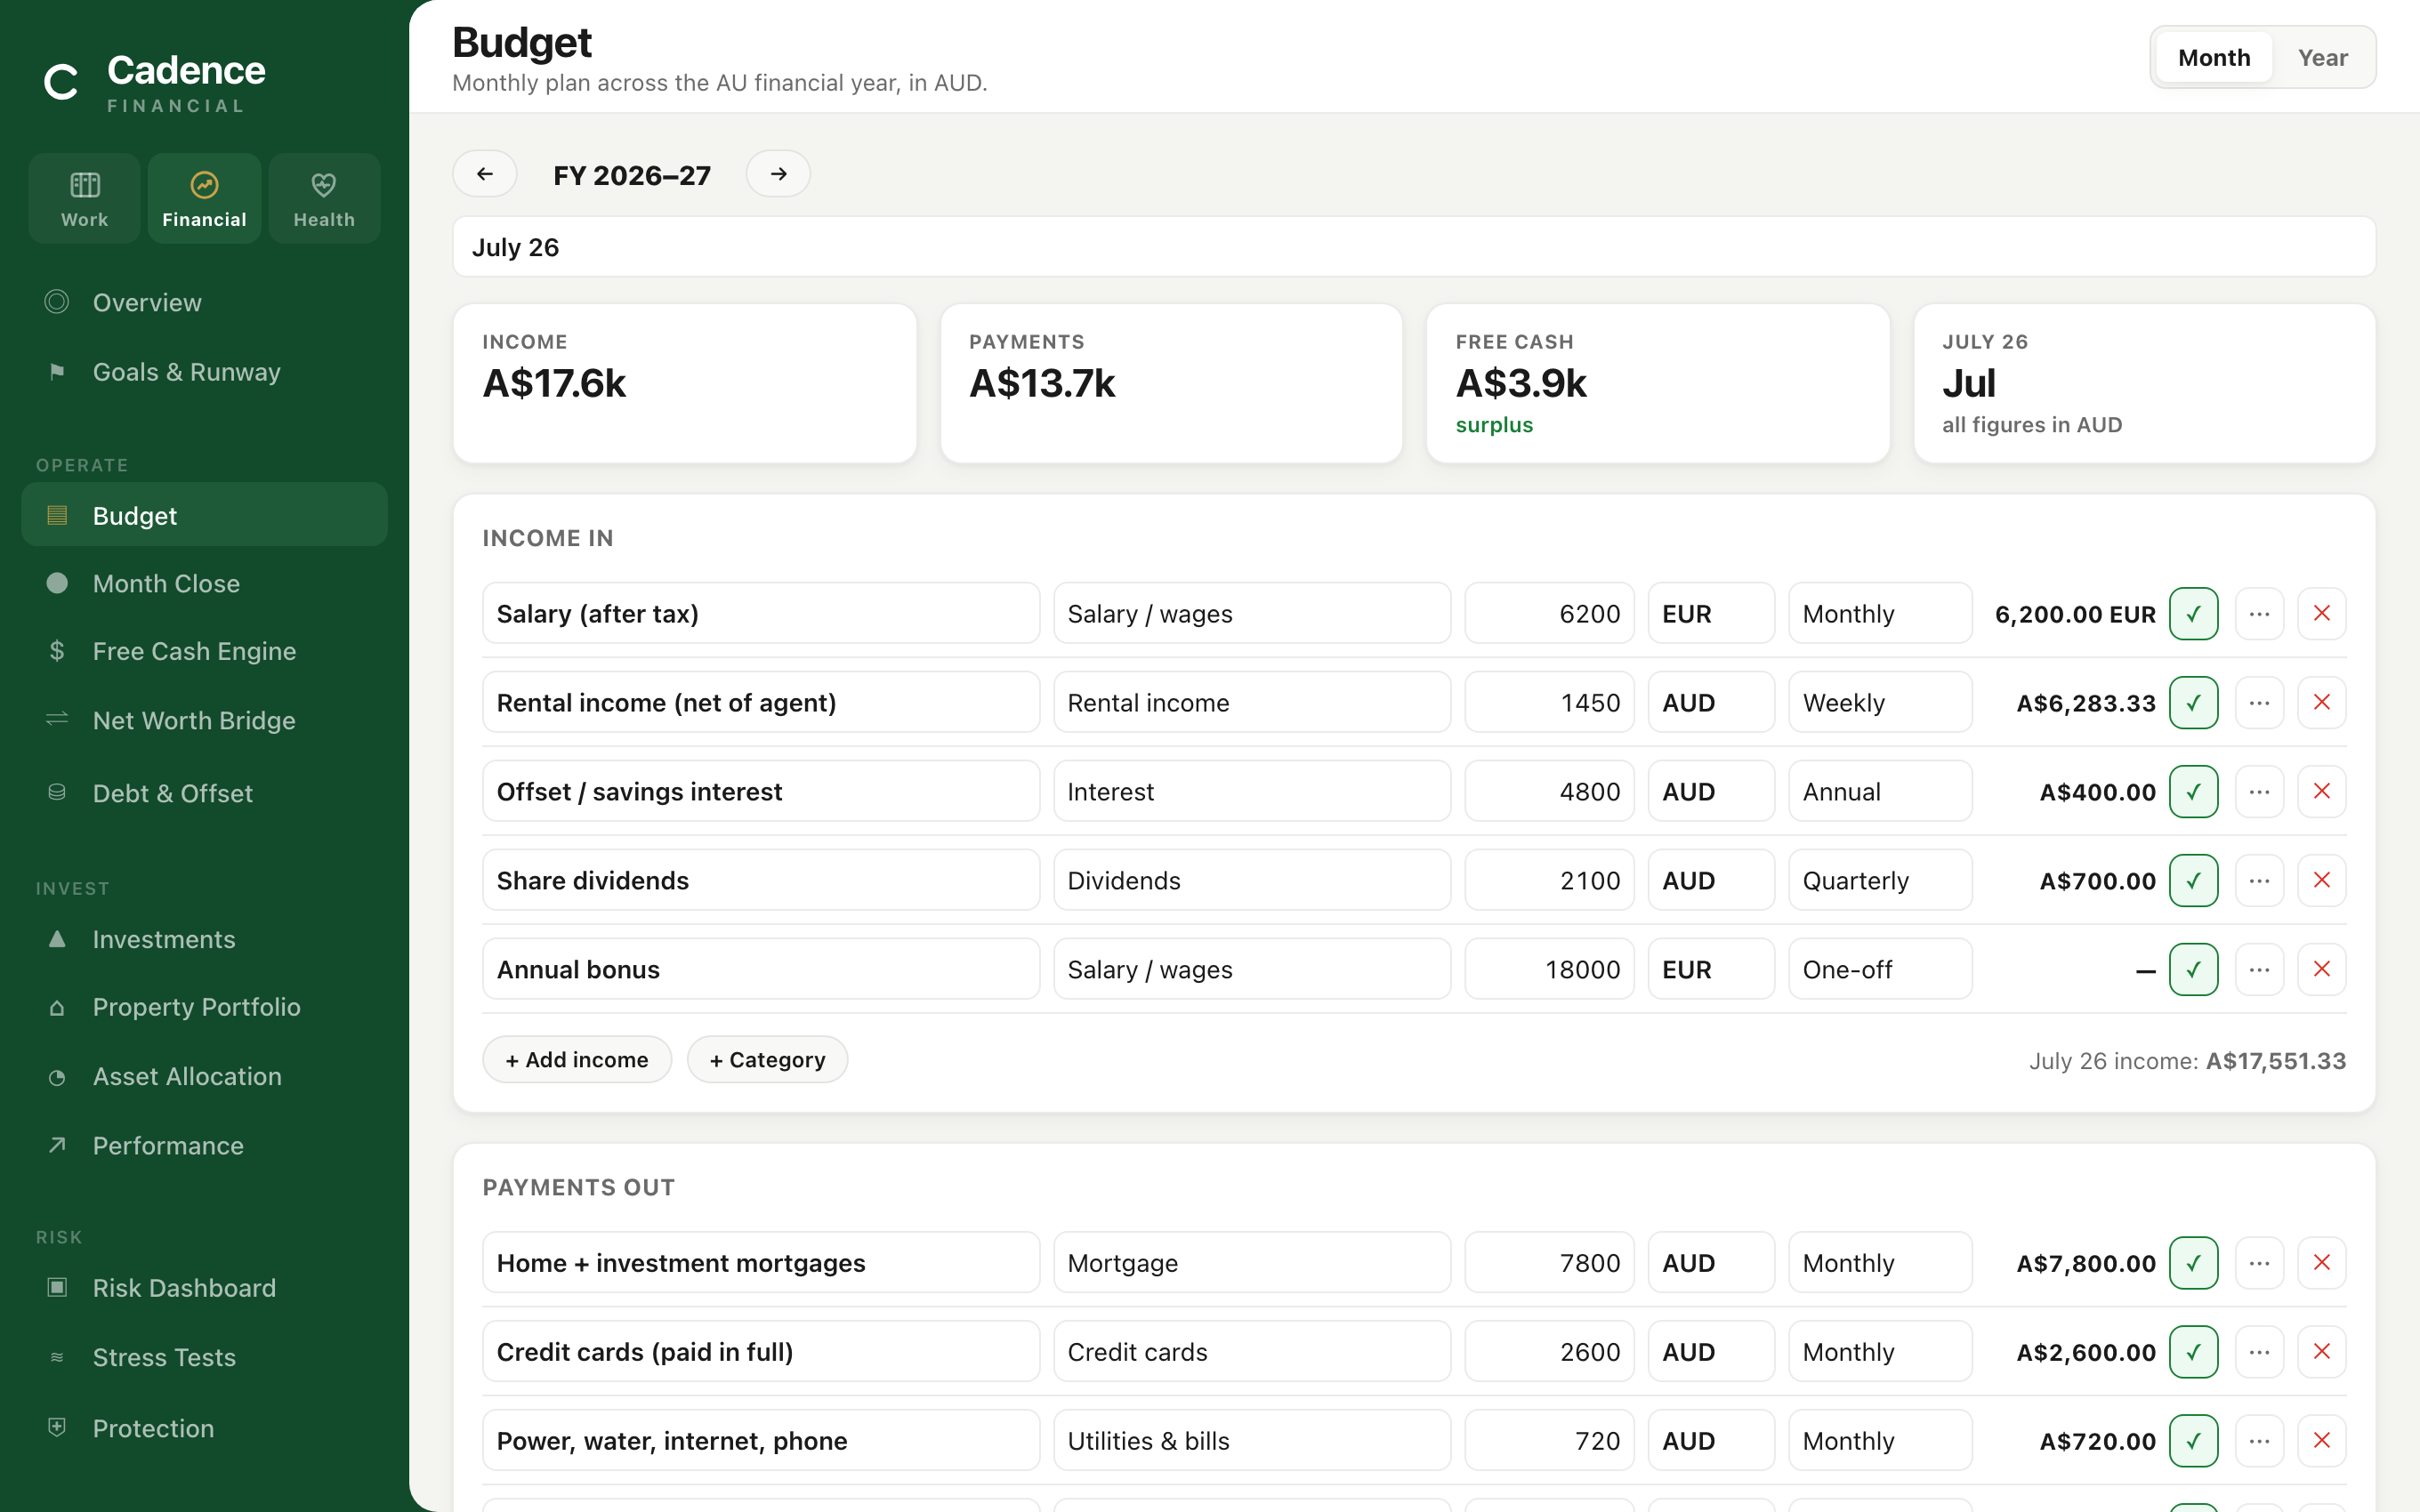The width and height of the screenshot is (2420, 1512).
Task: Click the + Category button
Action: point(767,1059)
